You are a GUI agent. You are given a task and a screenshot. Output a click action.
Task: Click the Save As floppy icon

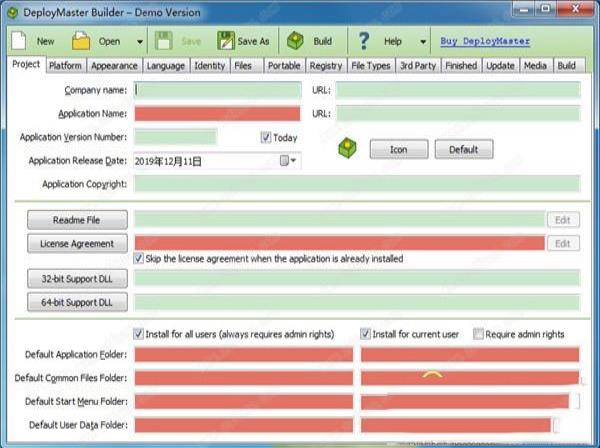pos(226,41)
